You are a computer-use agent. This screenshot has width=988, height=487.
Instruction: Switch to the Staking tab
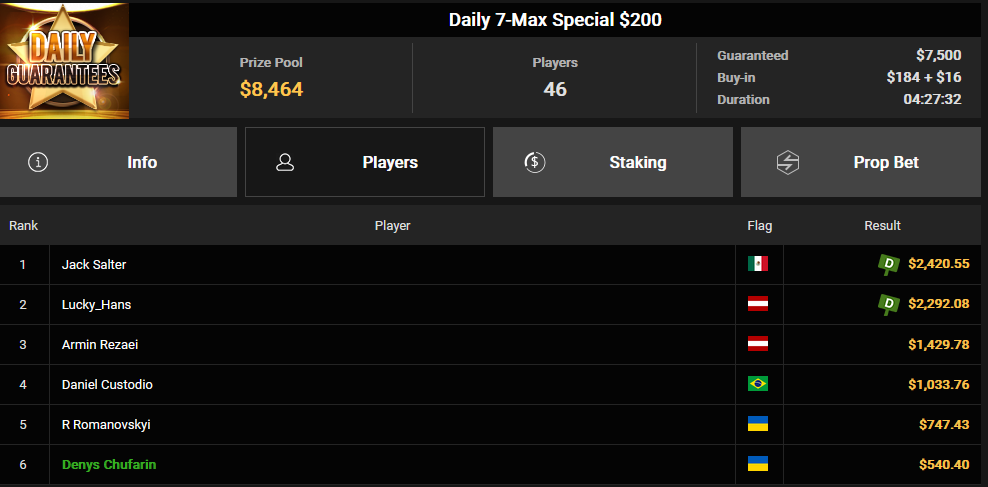[x=612, y=162]
